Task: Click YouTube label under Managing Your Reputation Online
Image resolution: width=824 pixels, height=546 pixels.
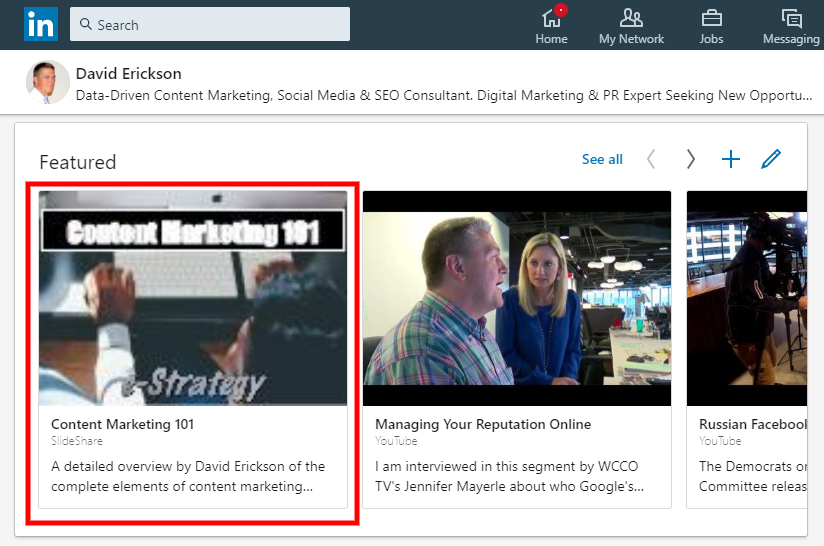Action: [x=396, y=441]
